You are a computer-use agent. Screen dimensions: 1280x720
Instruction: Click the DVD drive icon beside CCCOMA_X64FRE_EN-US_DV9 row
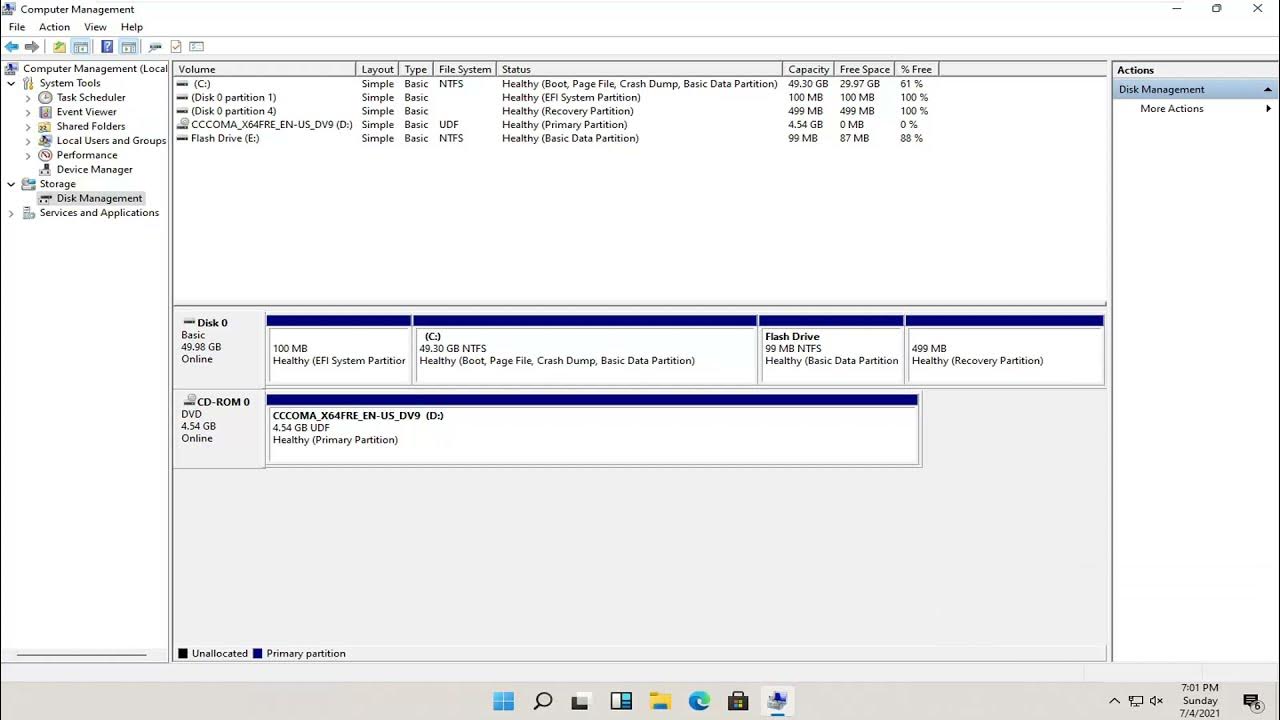(182, 125)
